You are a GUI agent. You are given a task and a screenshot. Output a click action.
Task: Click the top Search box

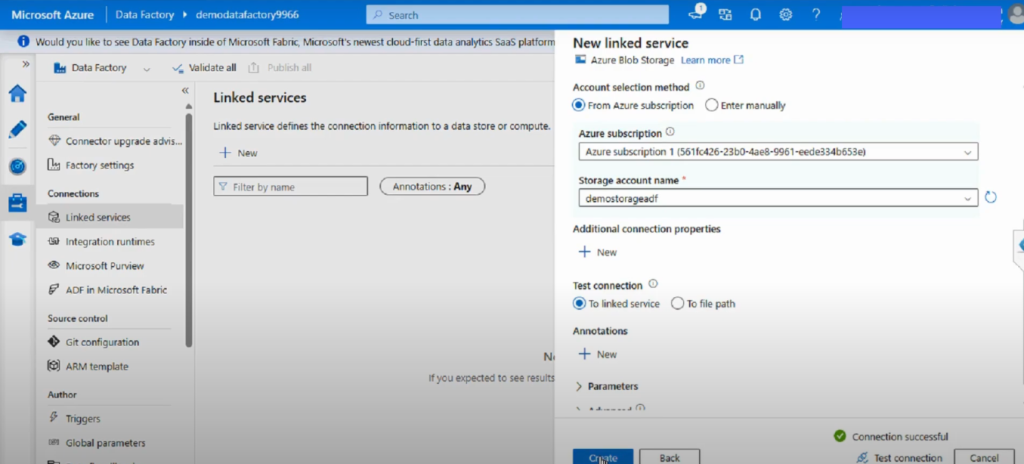coord(517,14)
